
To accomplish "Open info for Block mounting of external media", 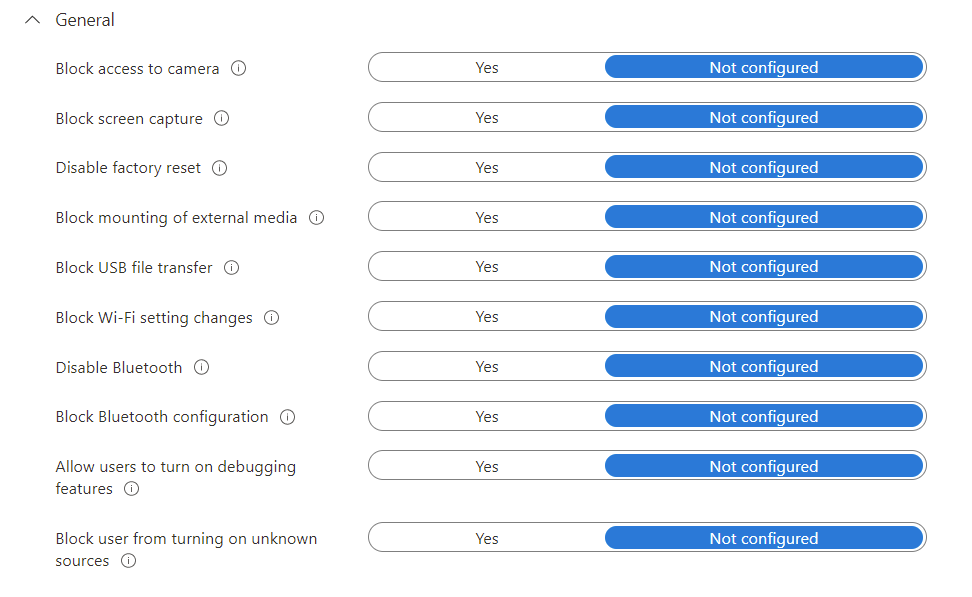I will pos(316,218).
